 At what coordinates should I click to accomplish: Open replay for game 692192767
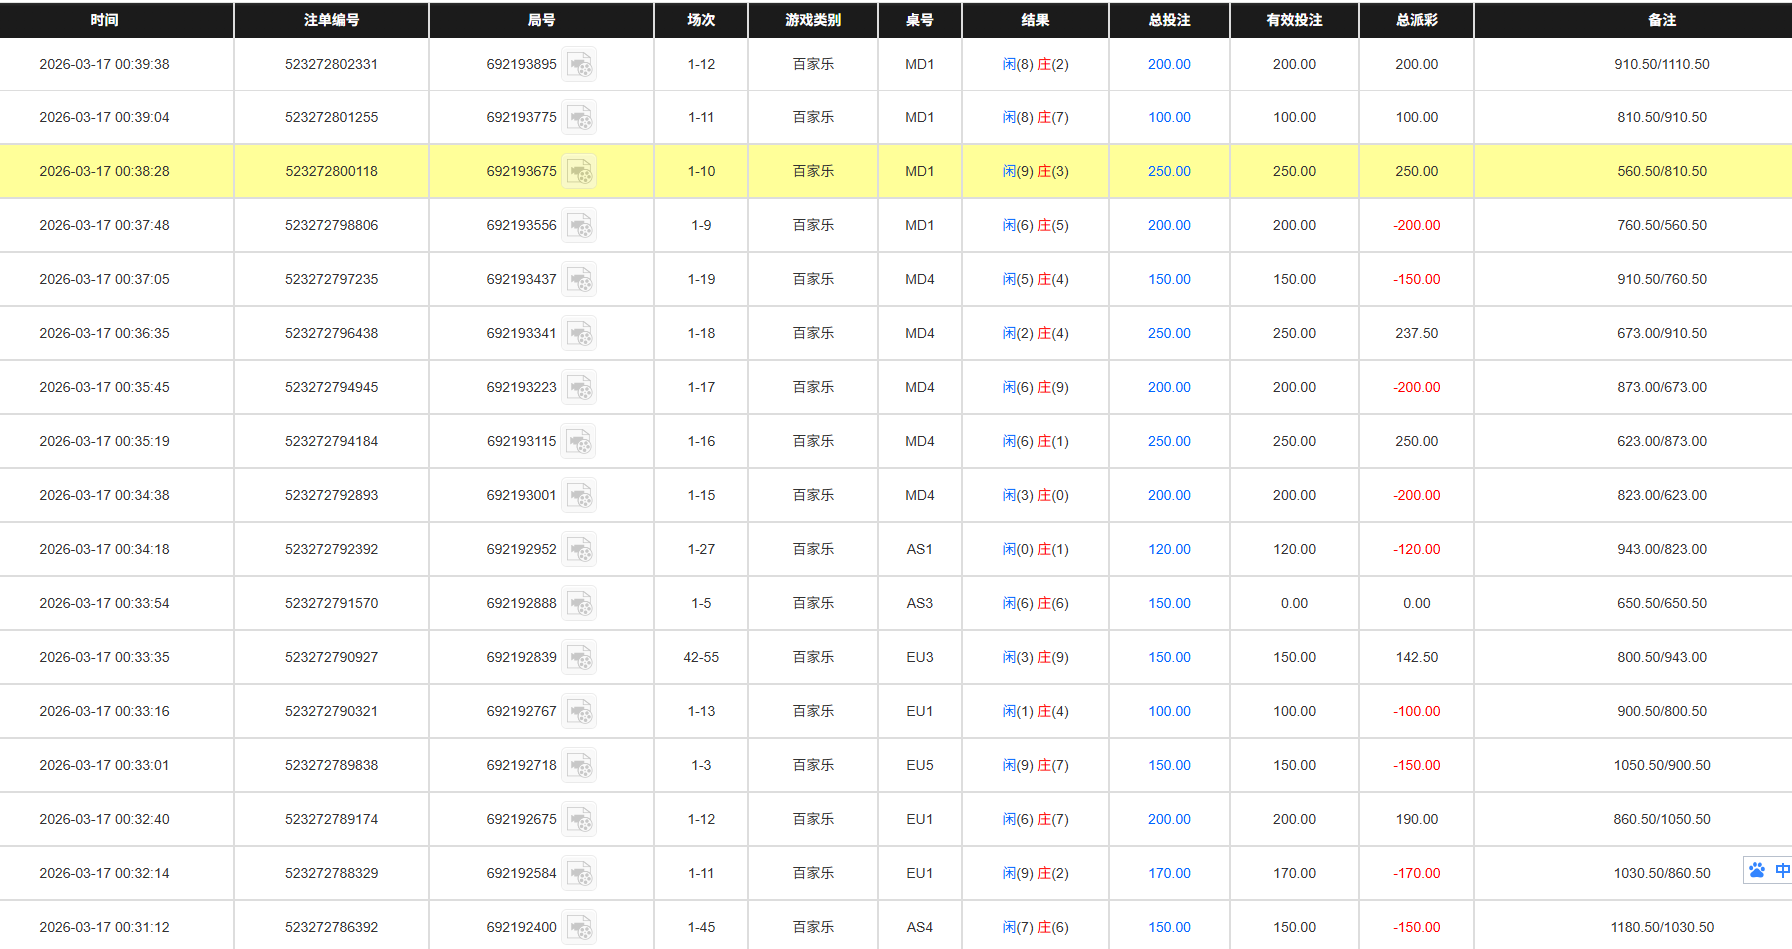[581, 711]
